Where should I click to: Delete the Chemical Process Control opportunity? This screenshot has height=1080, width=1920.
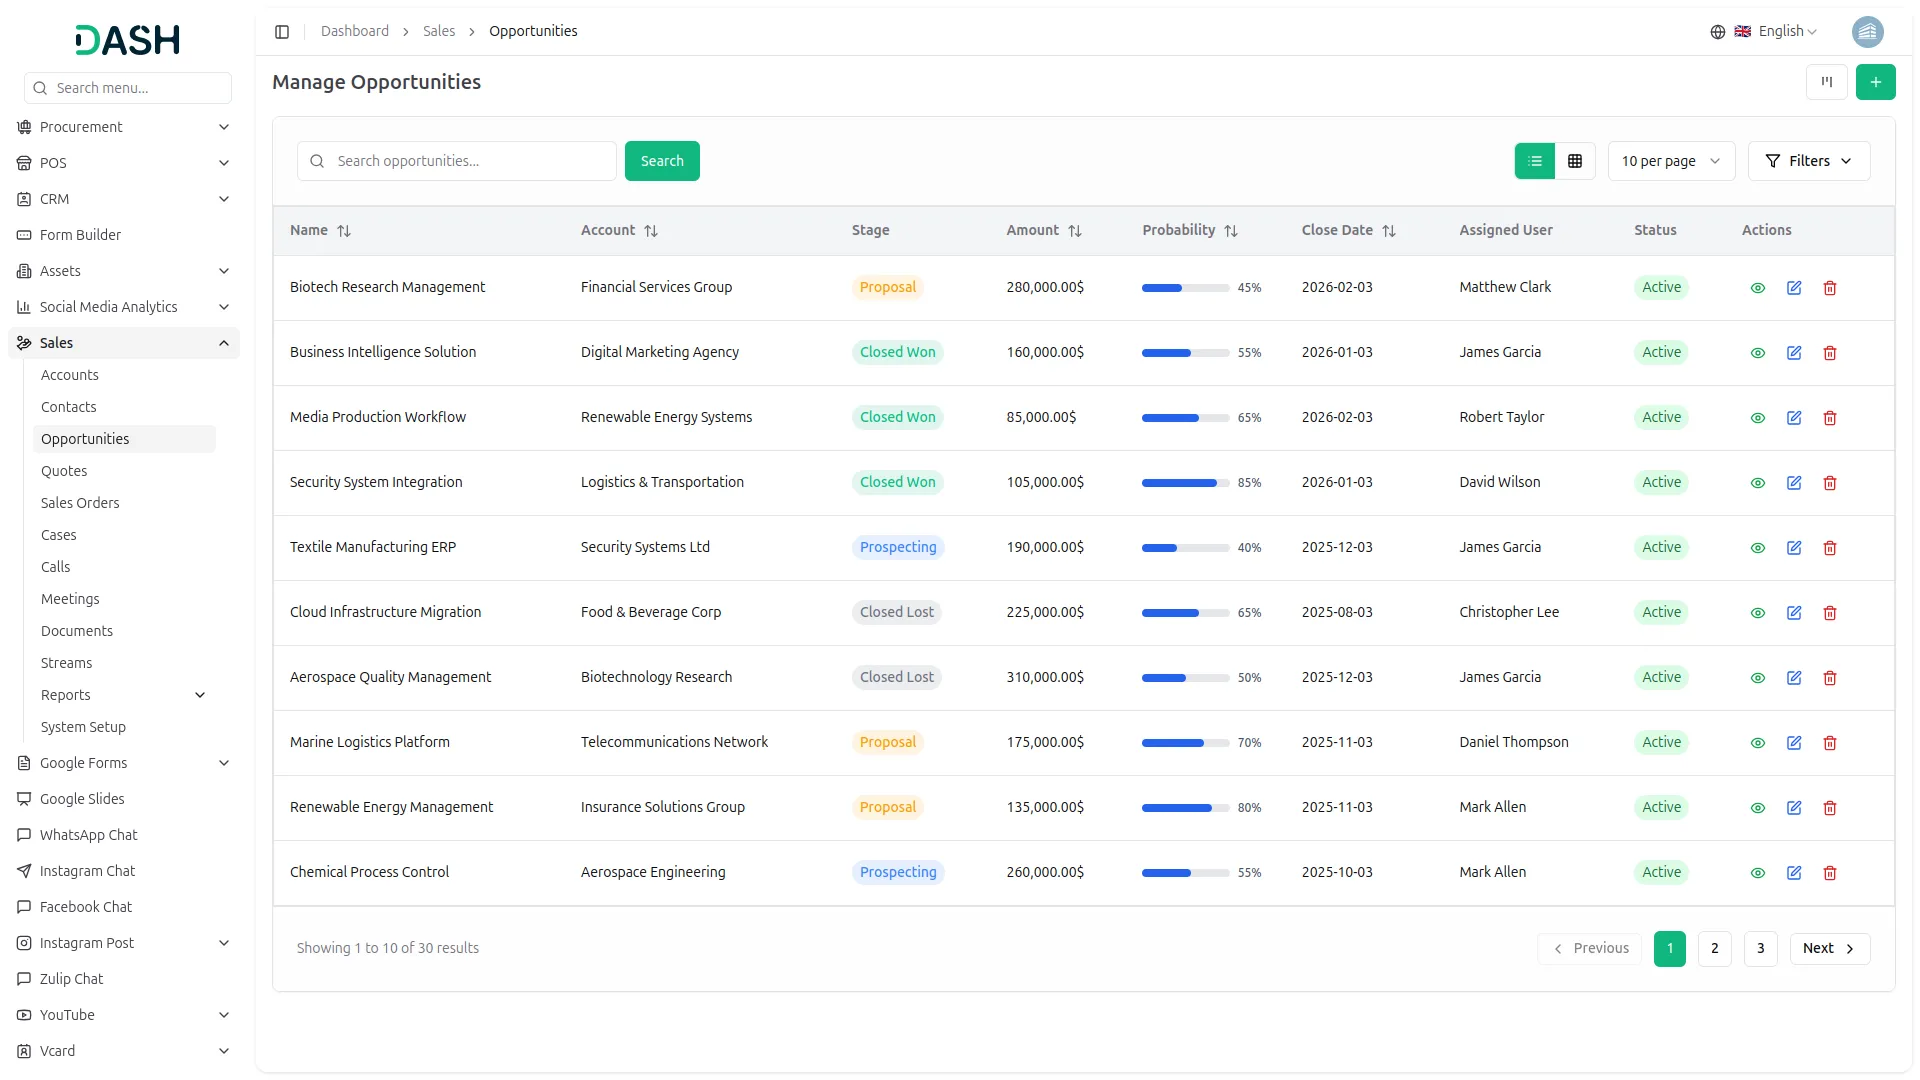1830,873
